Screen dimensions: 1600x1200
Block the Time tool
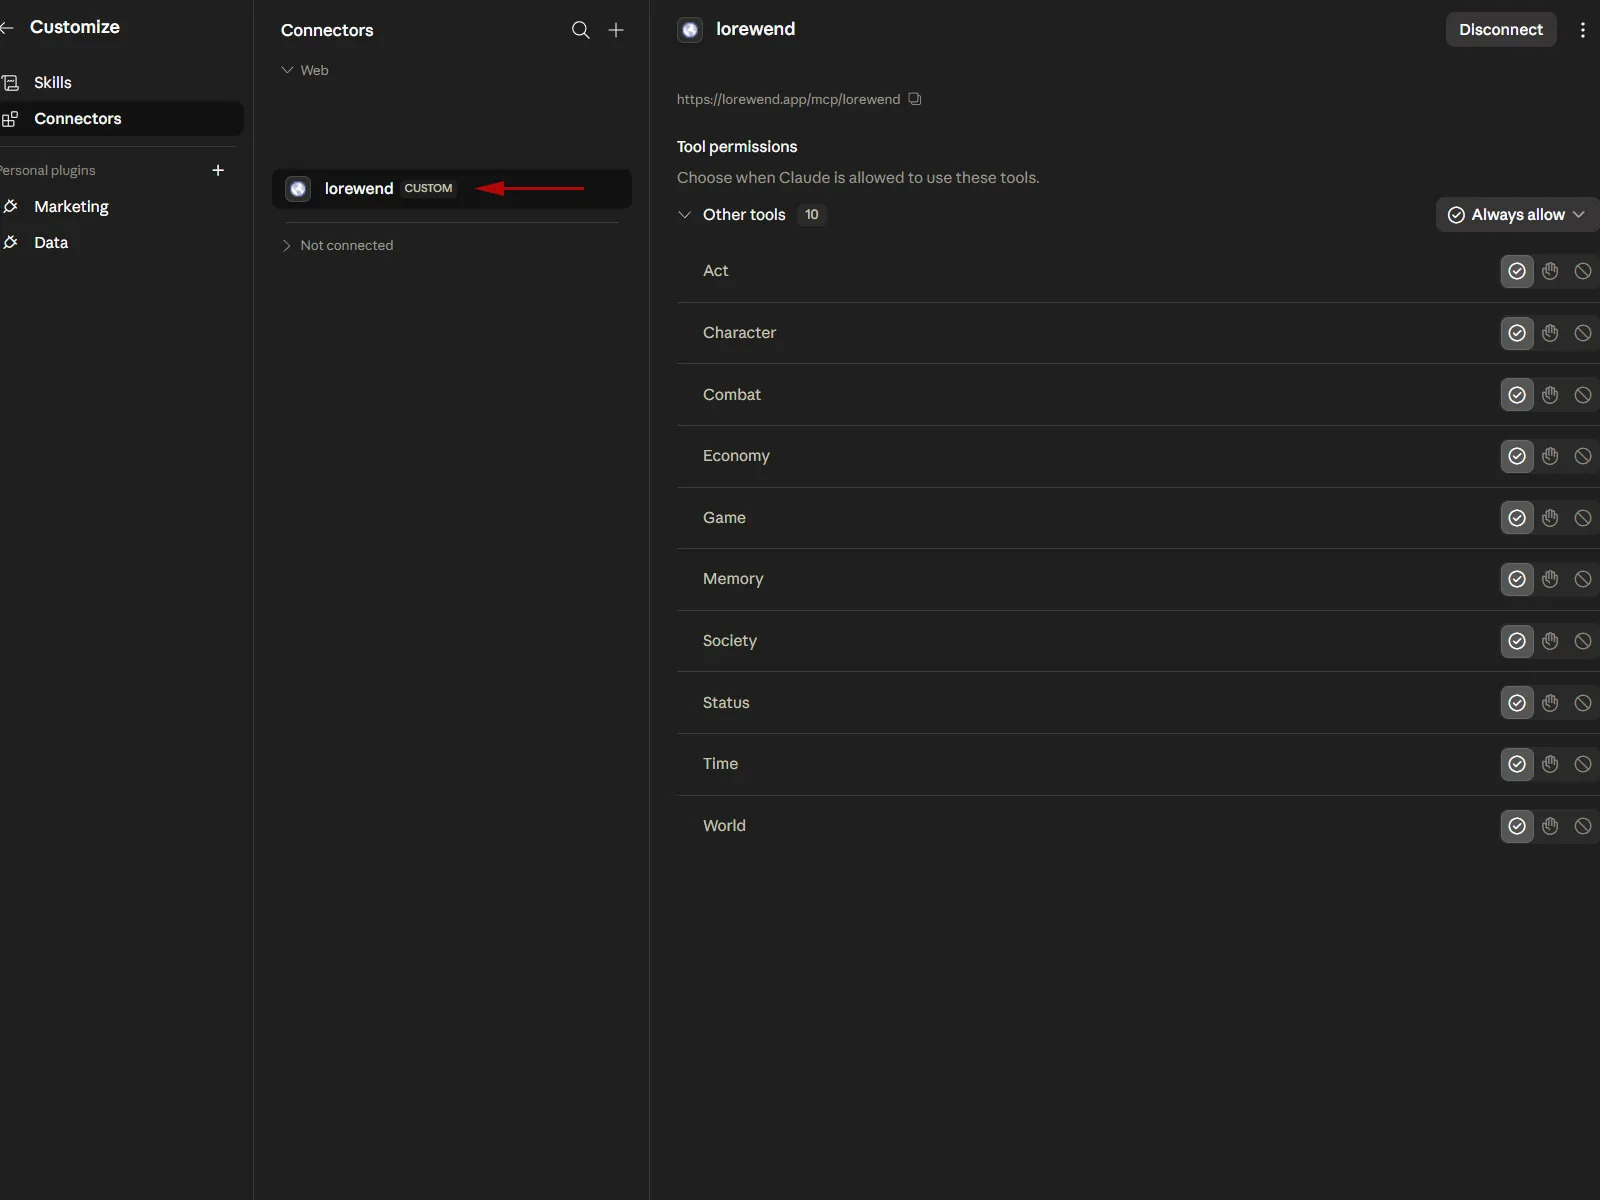coord(1583,764)
